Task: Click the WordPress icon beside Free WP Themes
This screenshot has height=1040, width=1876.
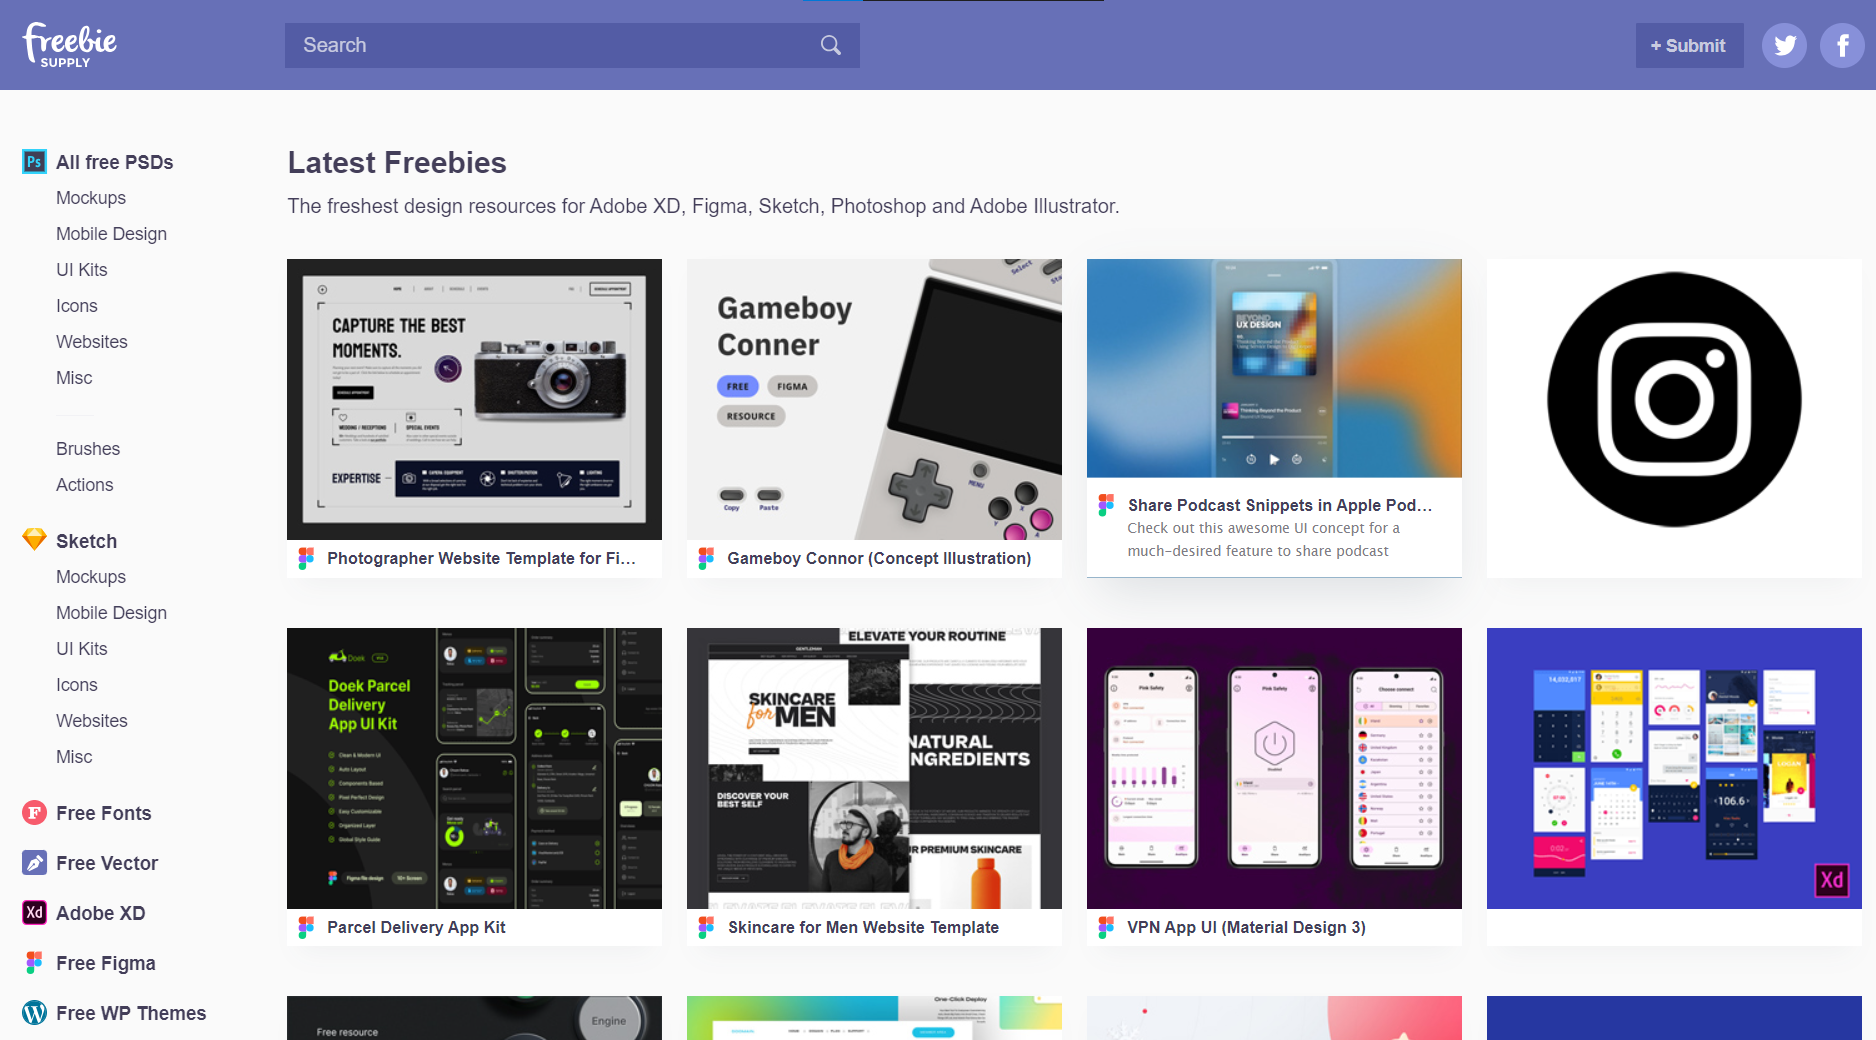Action: point(34,1012)
